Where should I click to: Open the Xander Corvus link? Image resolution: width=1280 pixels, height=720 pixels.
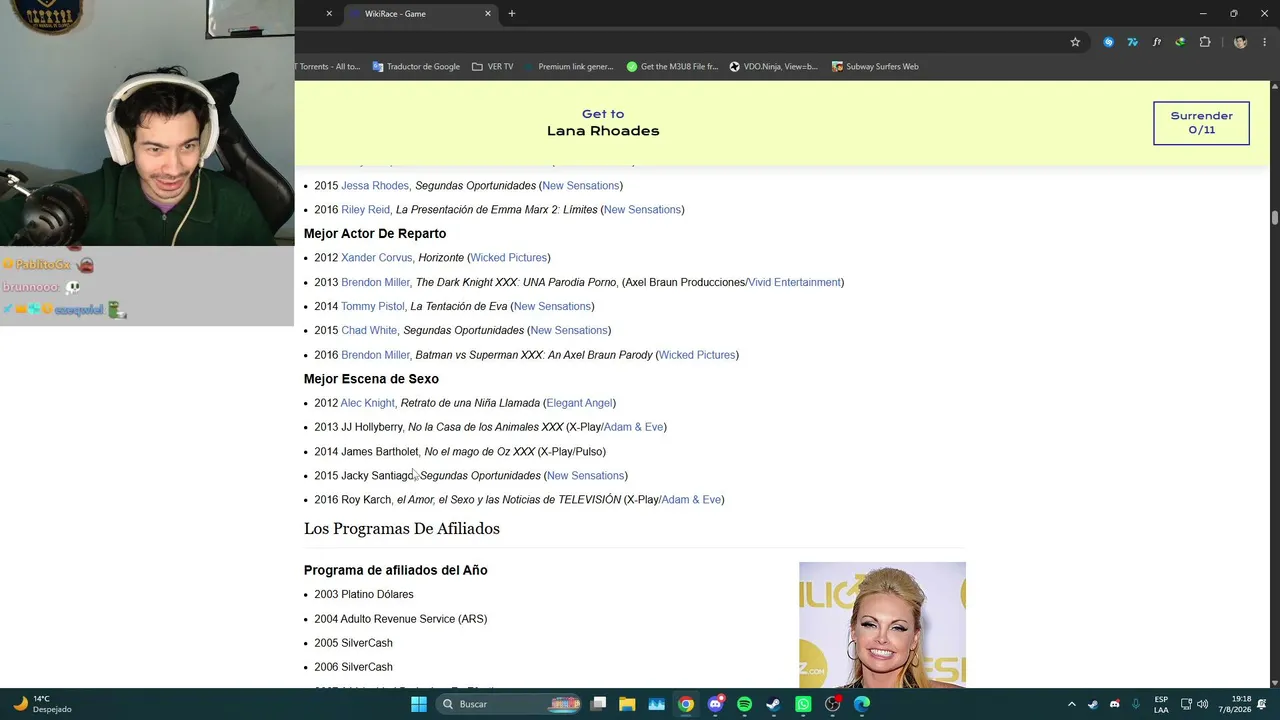point(376,258)
